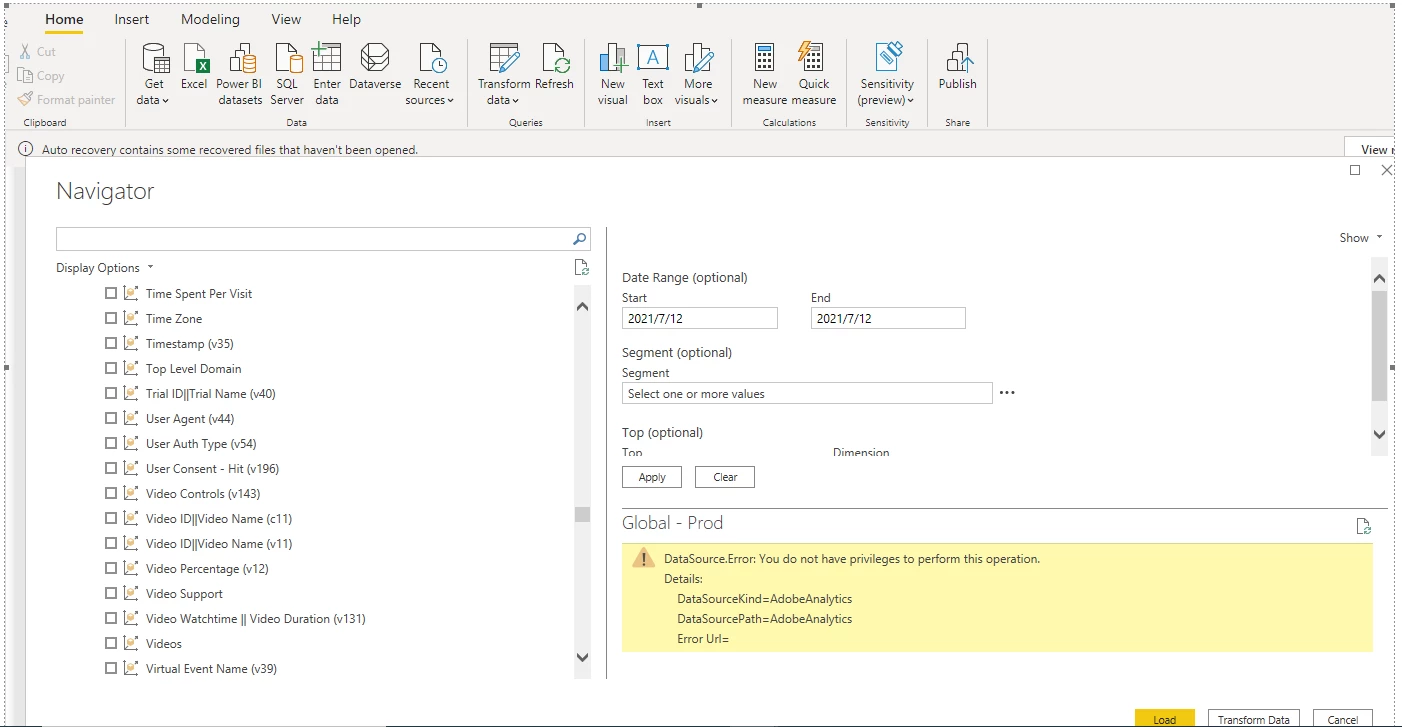The image size is (1402, 727).
Task: Click Transform data in ribbon
Action: 504,73
